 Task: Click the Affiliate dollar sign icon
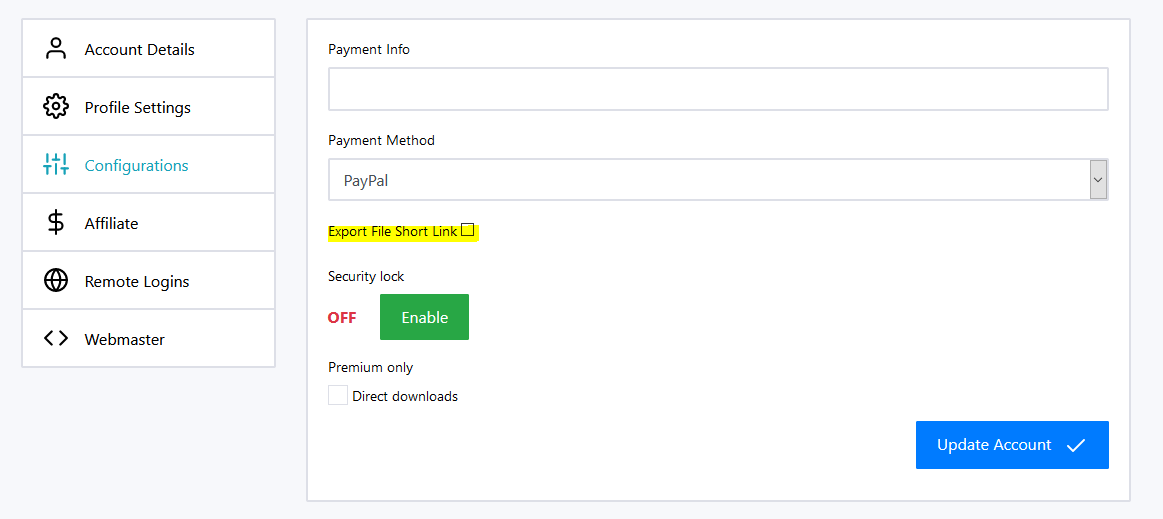point(56,223)
